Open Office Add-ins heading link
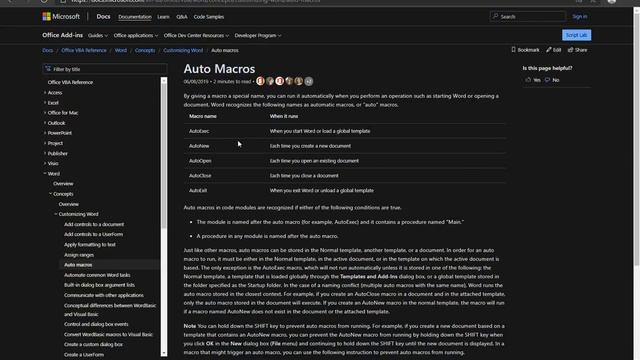This screenshot has height=360, width=640. tap(62, 35)
